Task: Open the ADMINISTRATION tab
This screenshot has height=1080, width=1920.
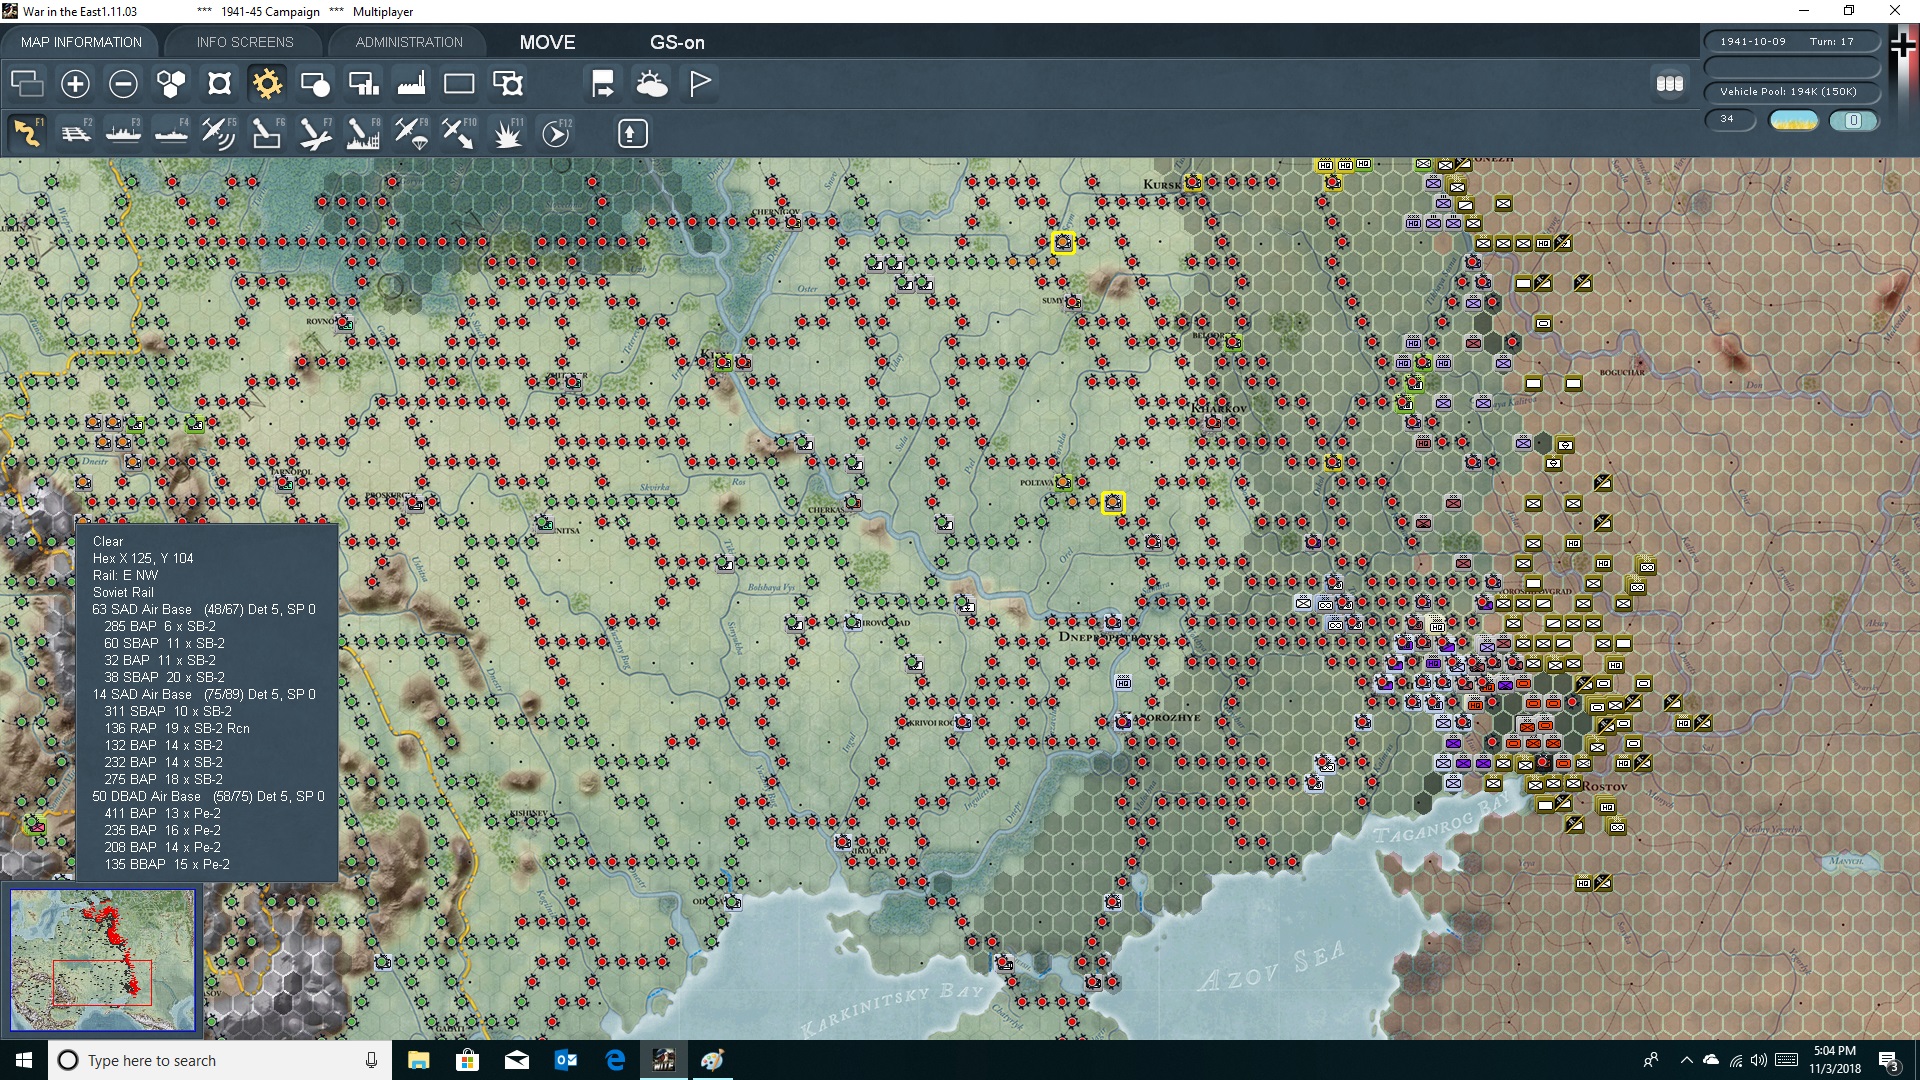Action: [x=409, y=42]
